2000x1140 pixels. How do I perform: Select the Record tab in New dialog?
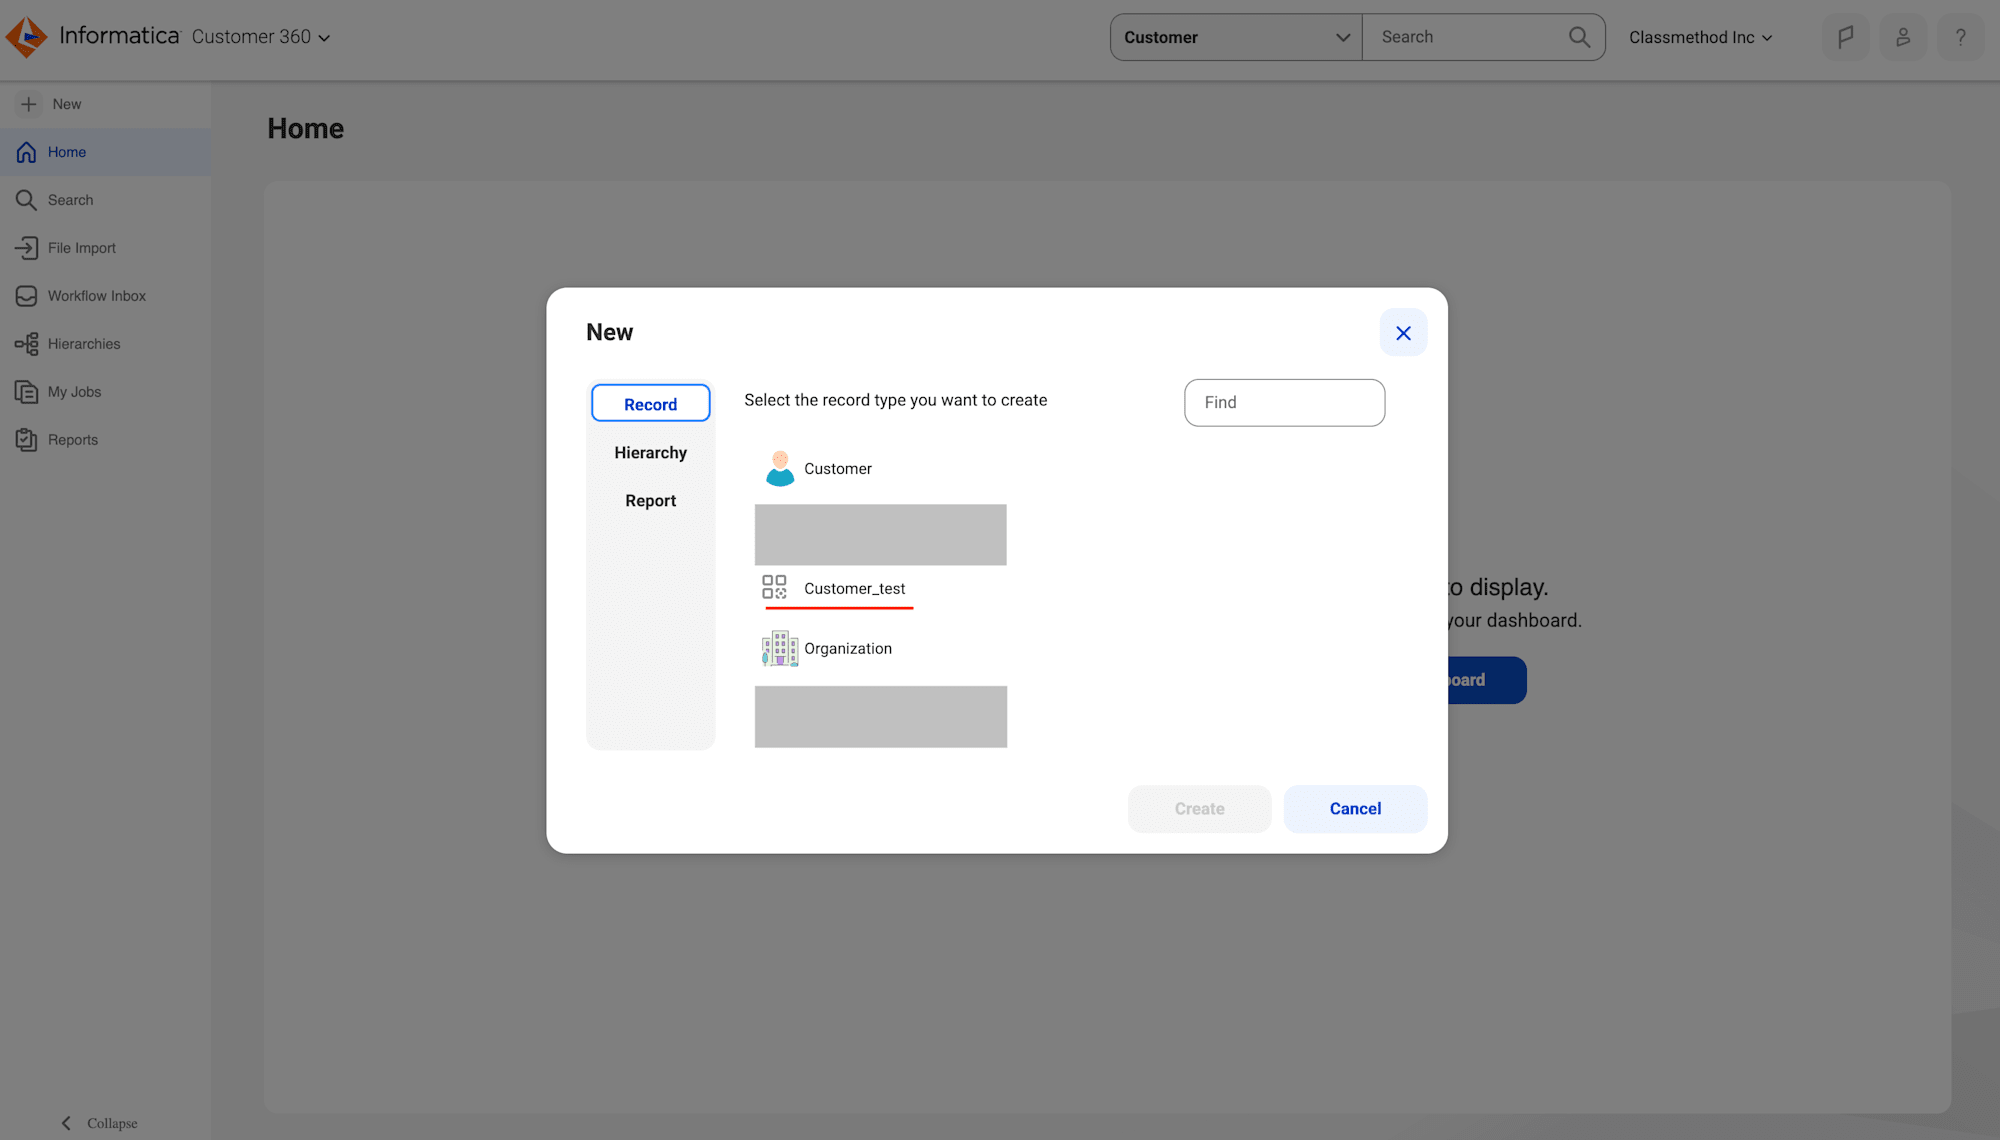pyautogui.click(x=650, y=404)
